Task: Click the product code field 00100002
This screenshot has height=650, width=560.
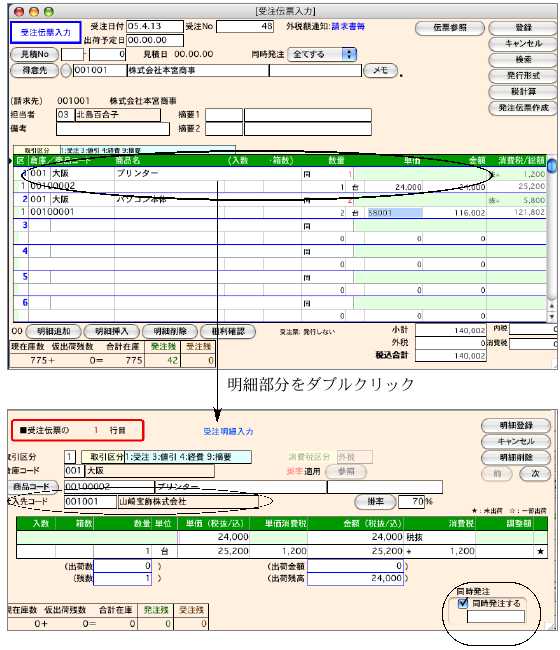Action: coord(109,487)
